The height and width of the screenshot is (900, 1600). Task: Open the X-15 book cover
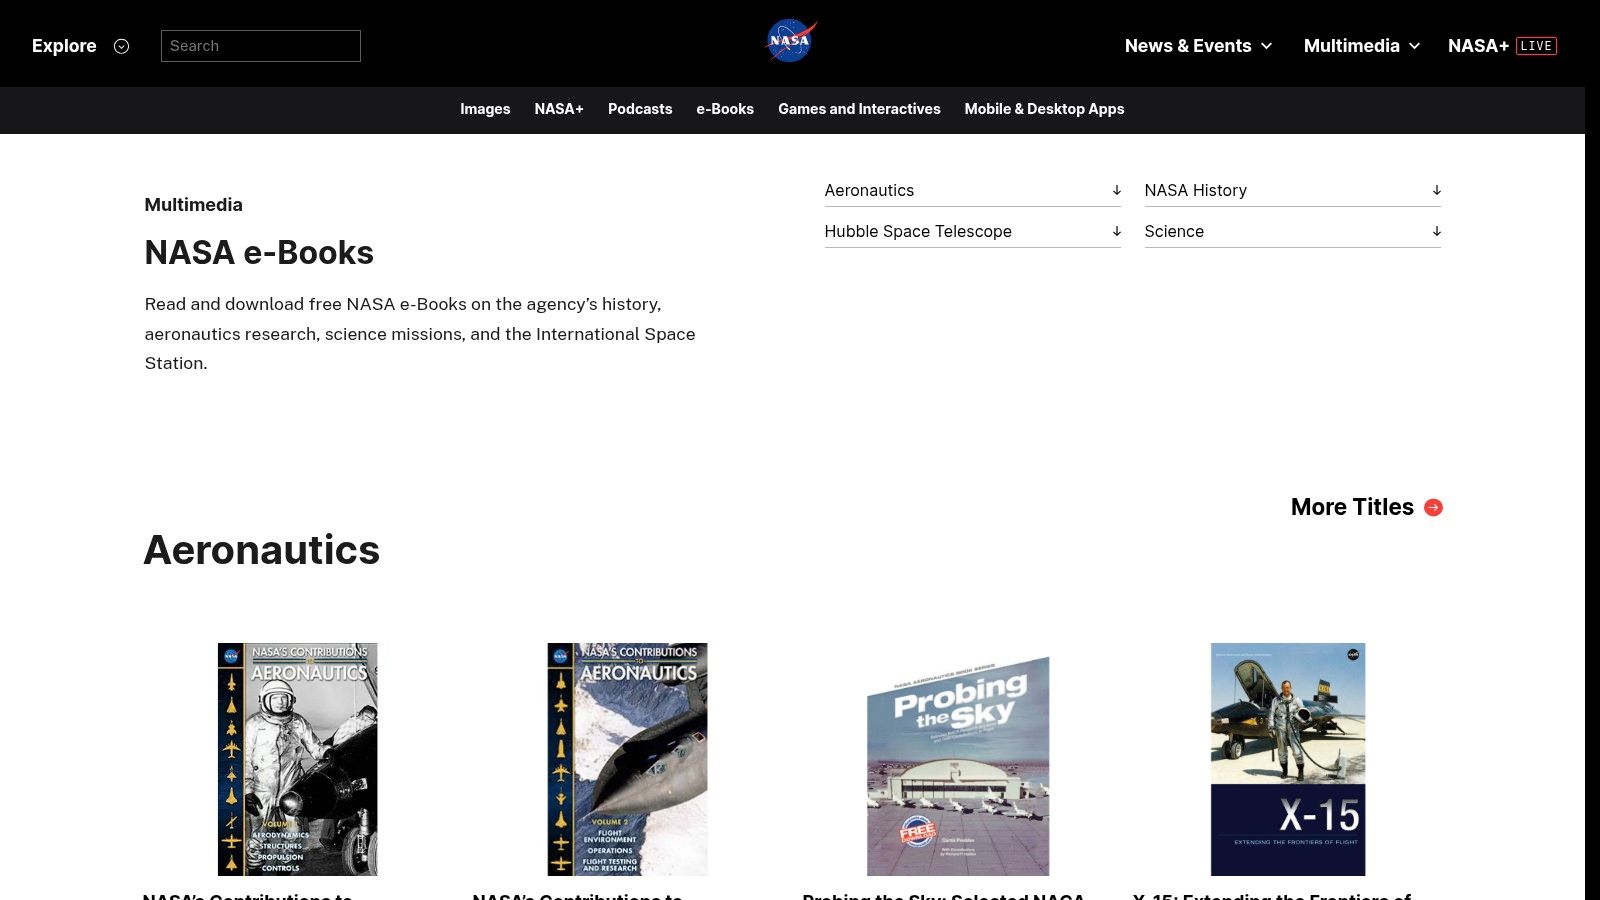point(1288,759)
